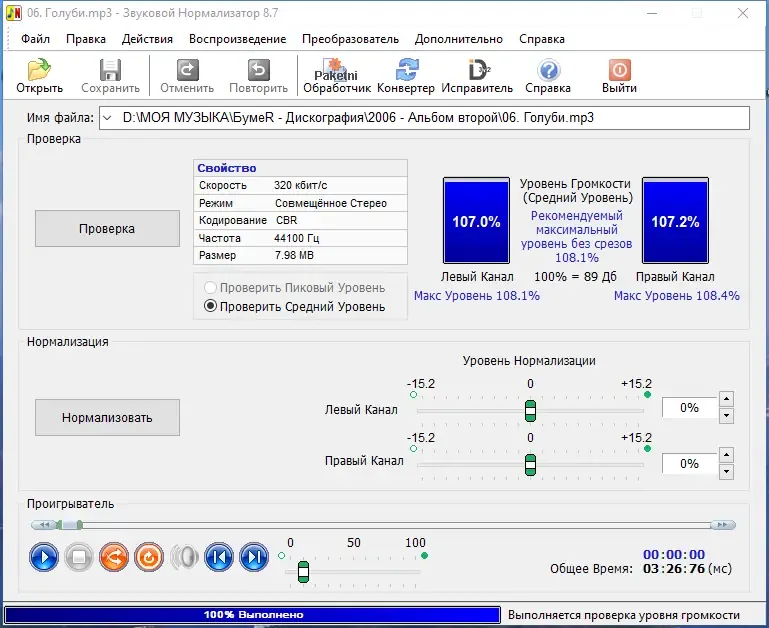Image resolution: width=769 pixels, height=628 pixels.
Task: Open the Дополнительно menu
Action: 459,39
